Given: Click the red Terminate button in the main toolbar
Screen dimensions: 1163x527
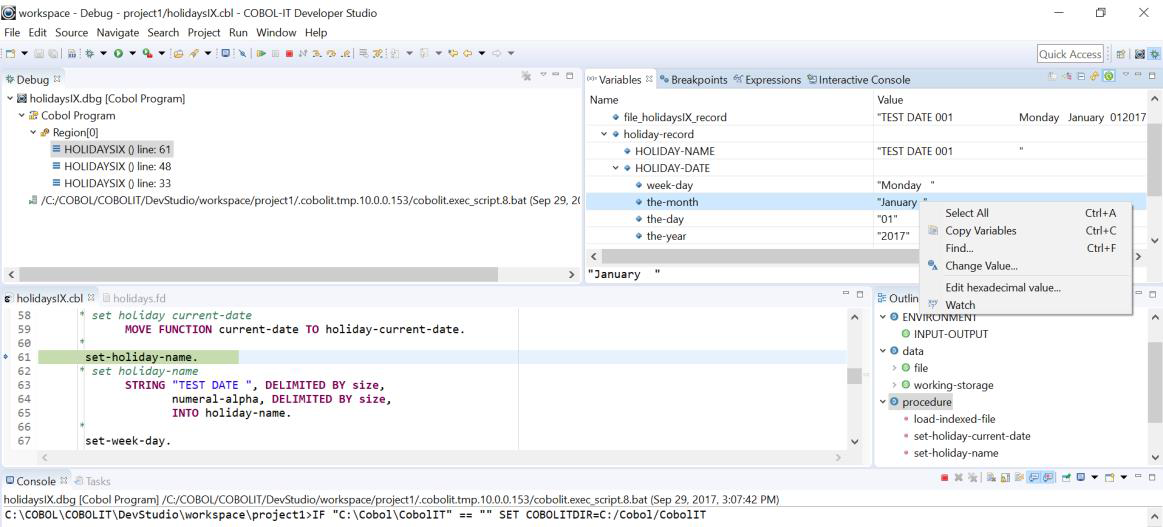Looking at the screenshot, I should point(289,53).
